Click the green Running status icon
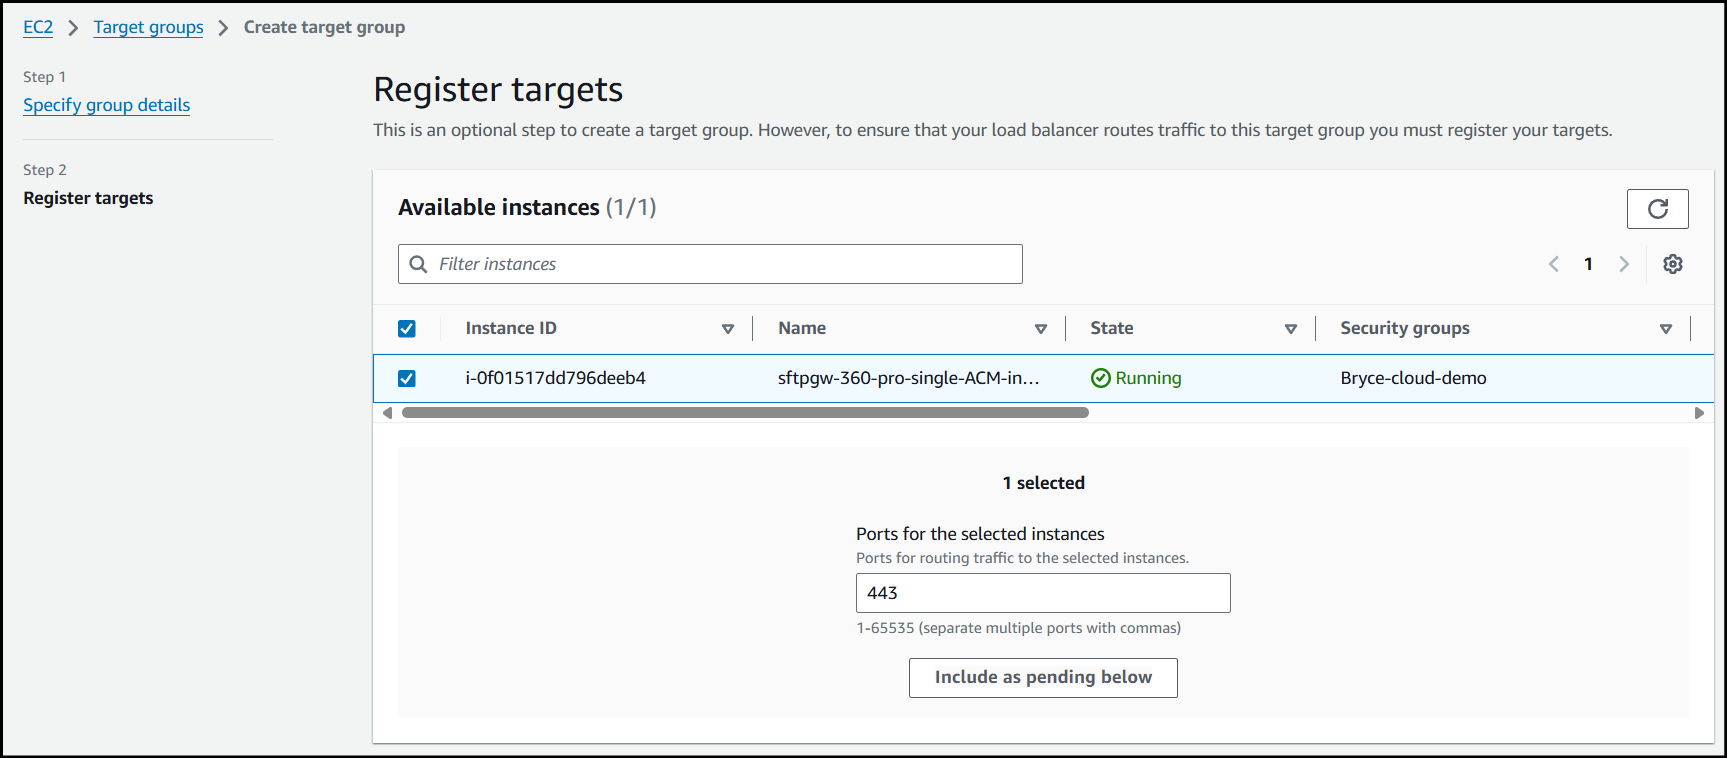The width and height of the screenshot is (1727, 758). click(x=1101, y=378)
